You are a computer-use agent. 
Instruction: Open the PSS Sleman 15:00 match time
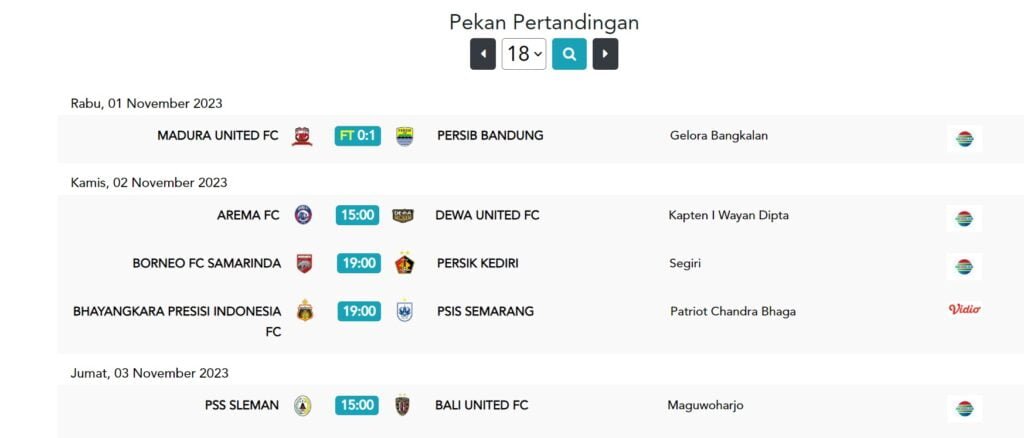pos(356,405)
